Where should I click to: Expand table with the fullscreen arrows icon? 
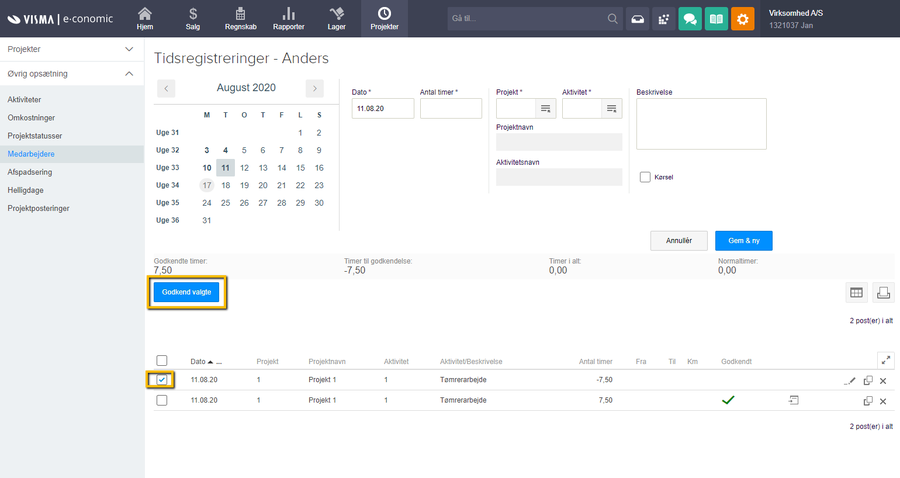click(x=883, y=360)
